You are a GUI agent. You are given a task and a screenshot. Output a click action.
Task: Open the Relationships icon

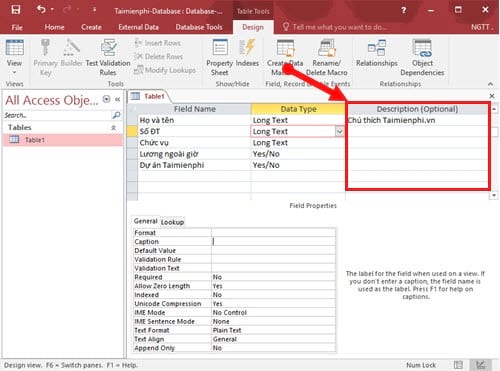tap(377, 47)
